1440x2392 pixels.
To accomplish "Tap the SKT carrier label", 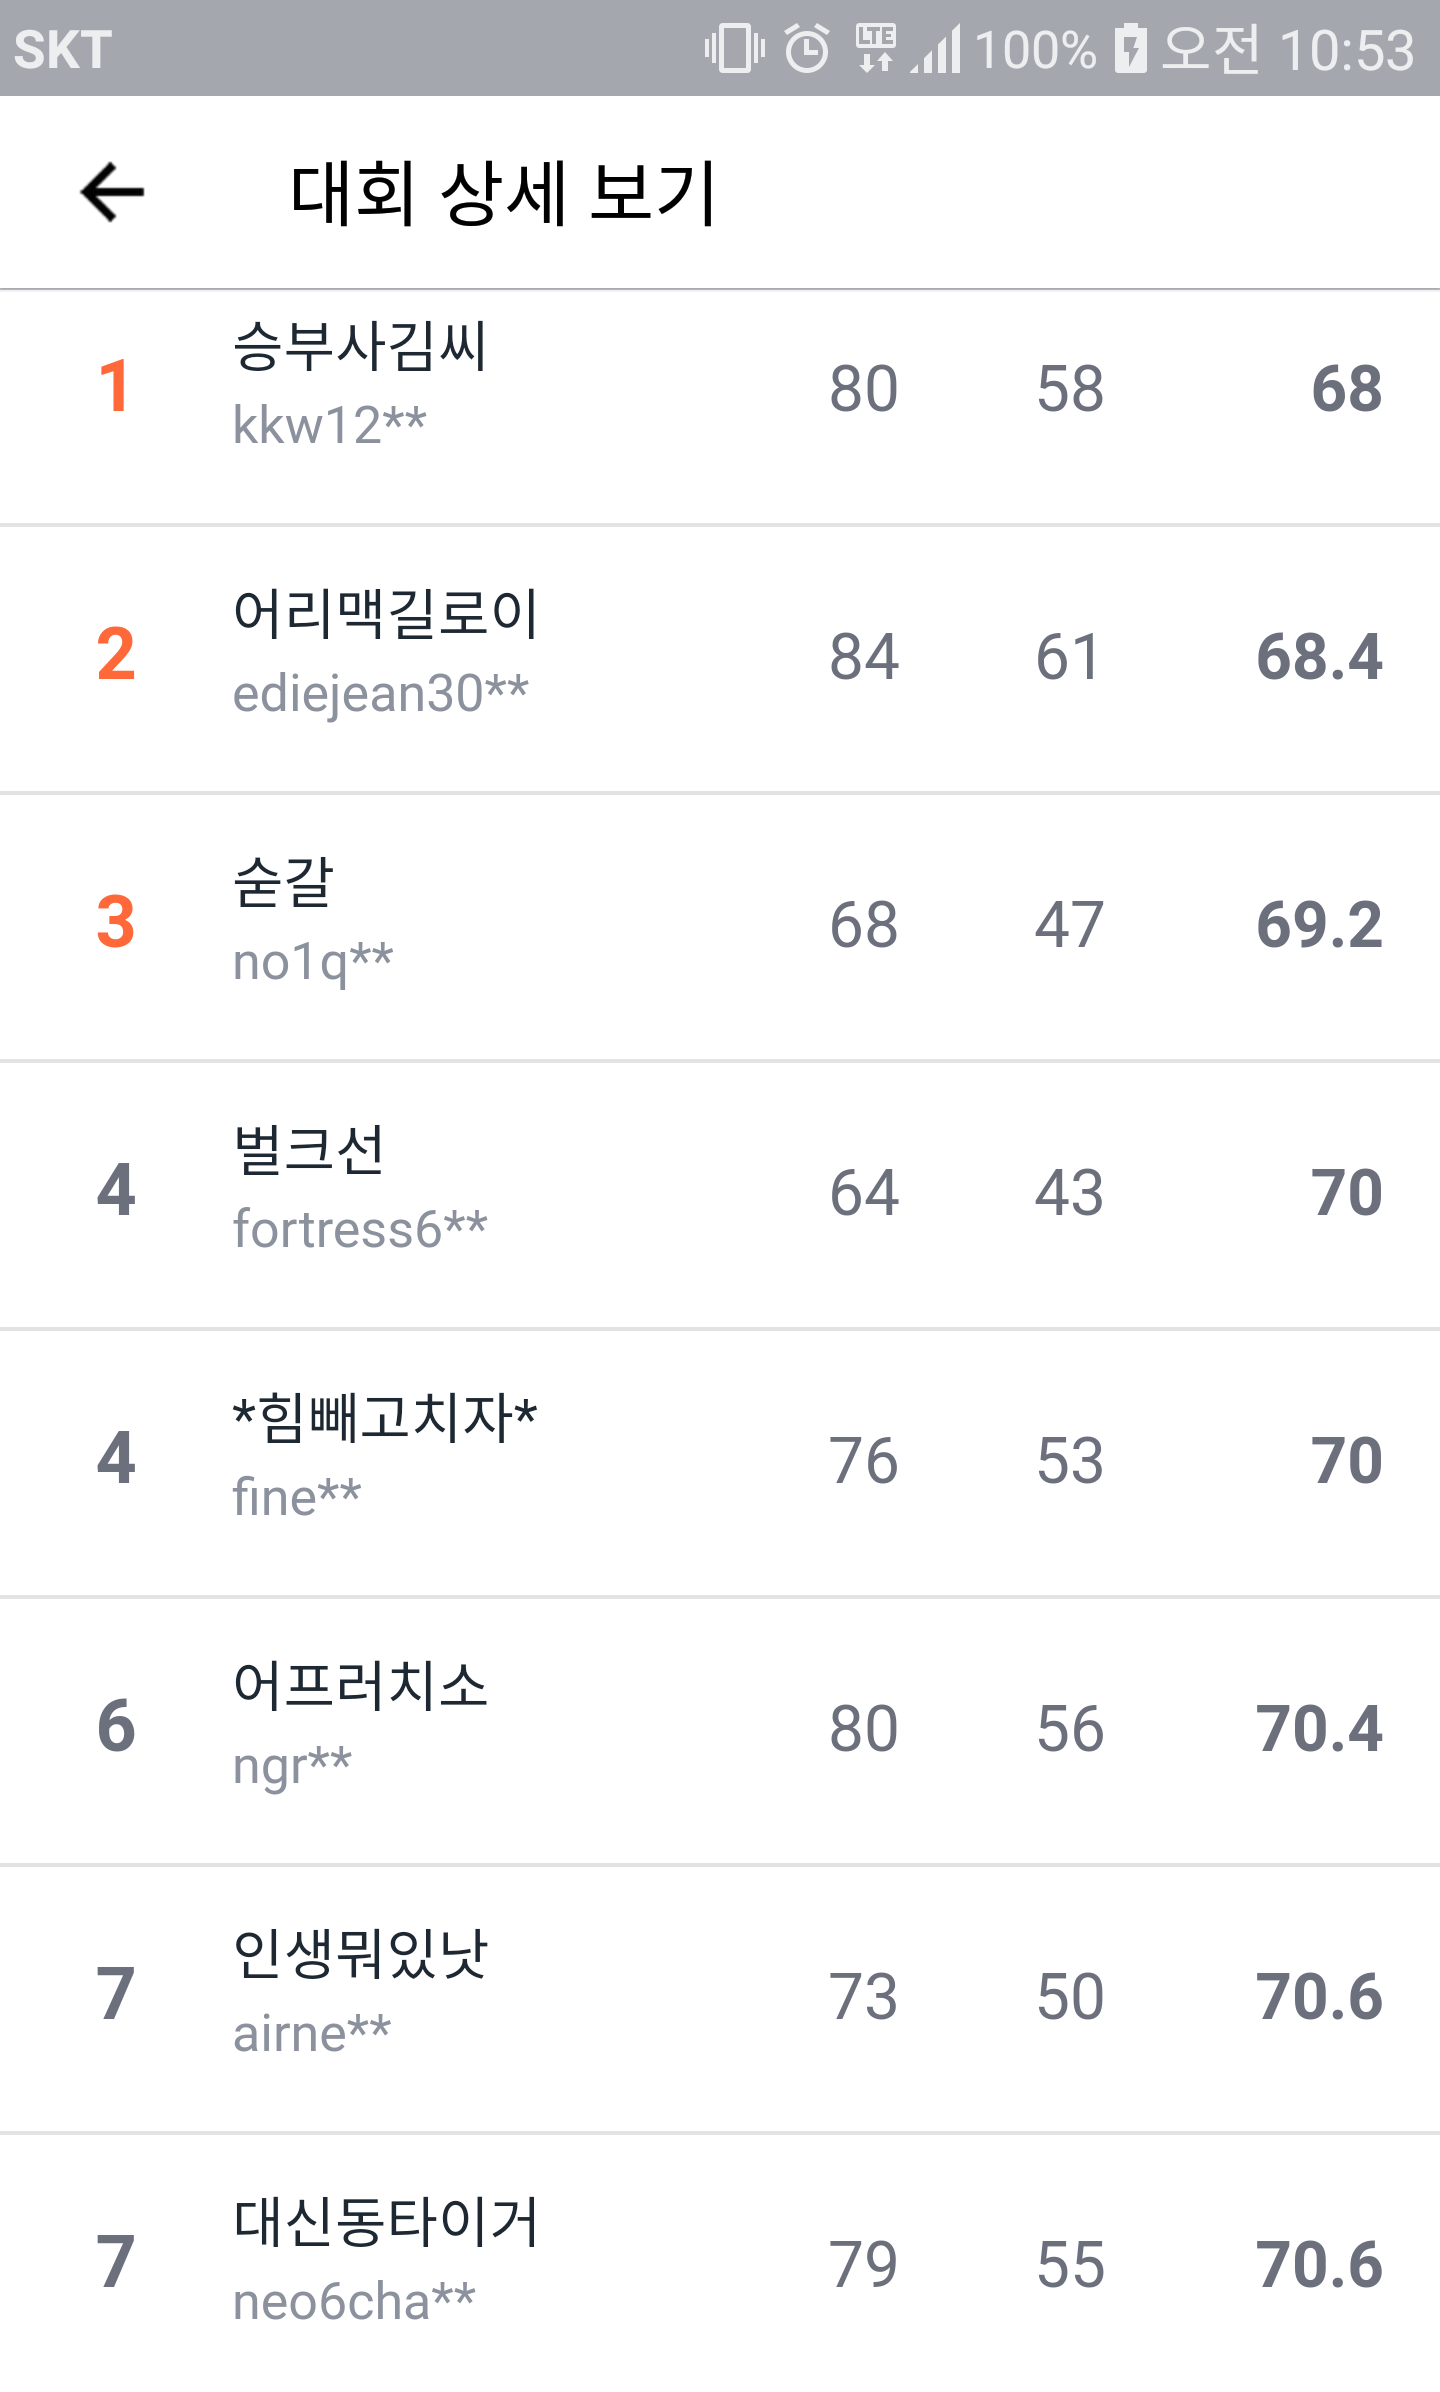I will [x=62, y=50].
